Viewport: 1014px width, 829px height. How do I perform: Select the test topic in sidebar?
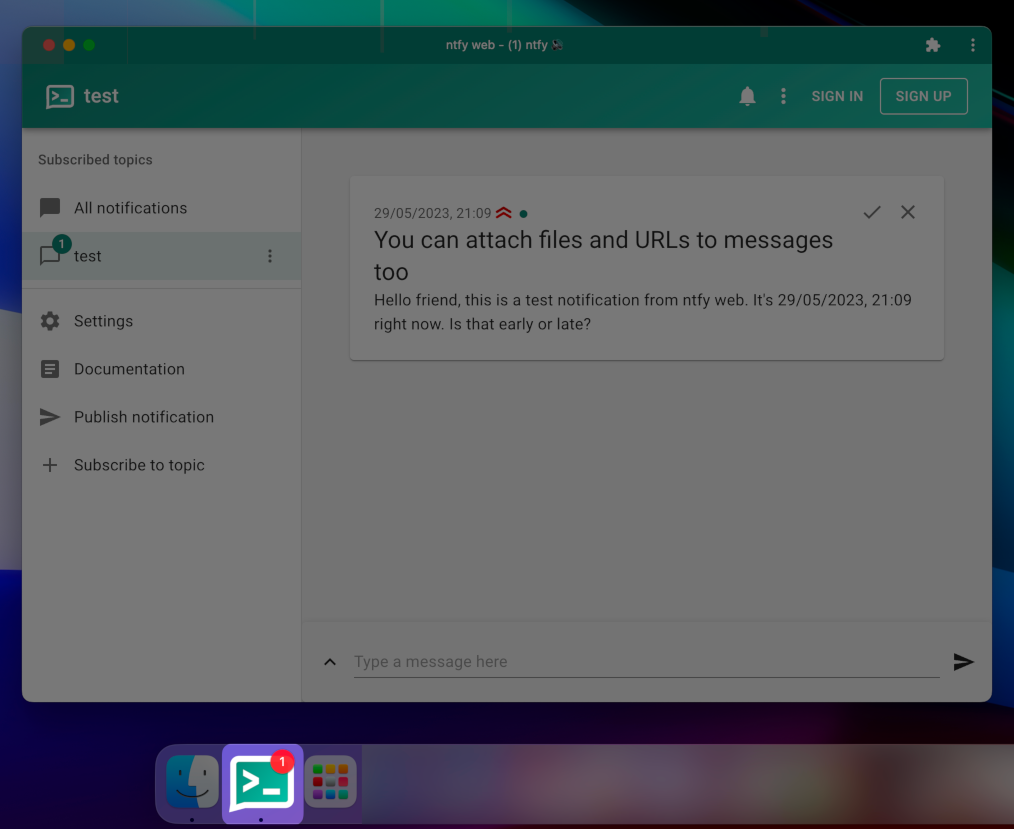[x=88, y=256]
